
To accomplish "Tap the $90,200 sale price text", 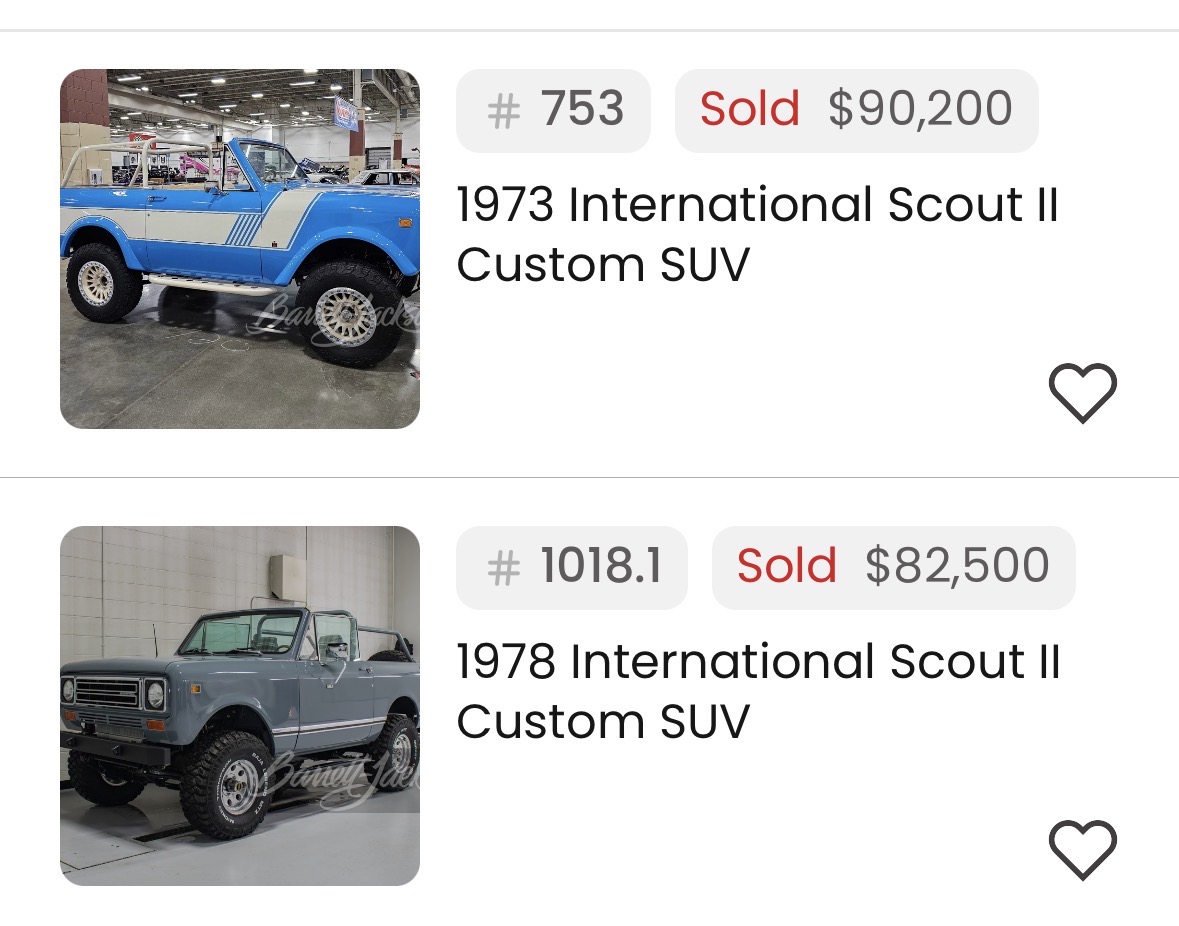I will tap(920, 110).
